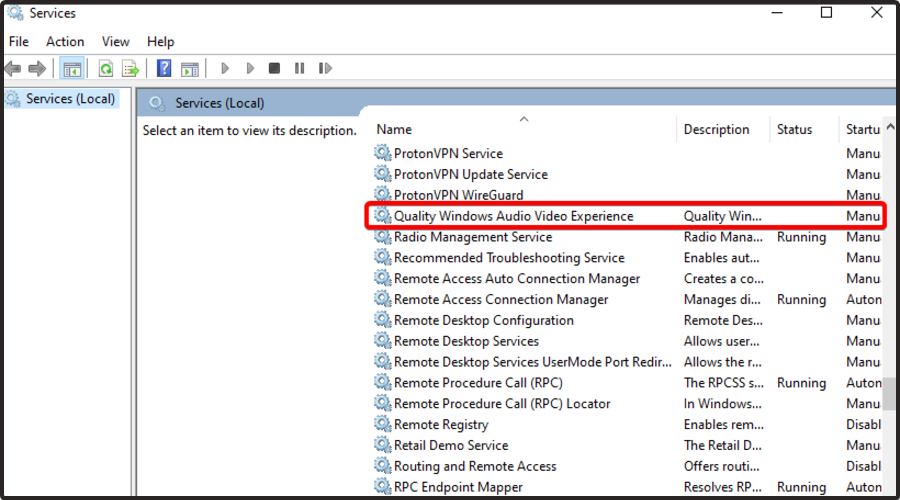Viewport: 900px width, 500px height.
Task: Click the Forward arrow toolbar icon
Action: pos(37,69)
